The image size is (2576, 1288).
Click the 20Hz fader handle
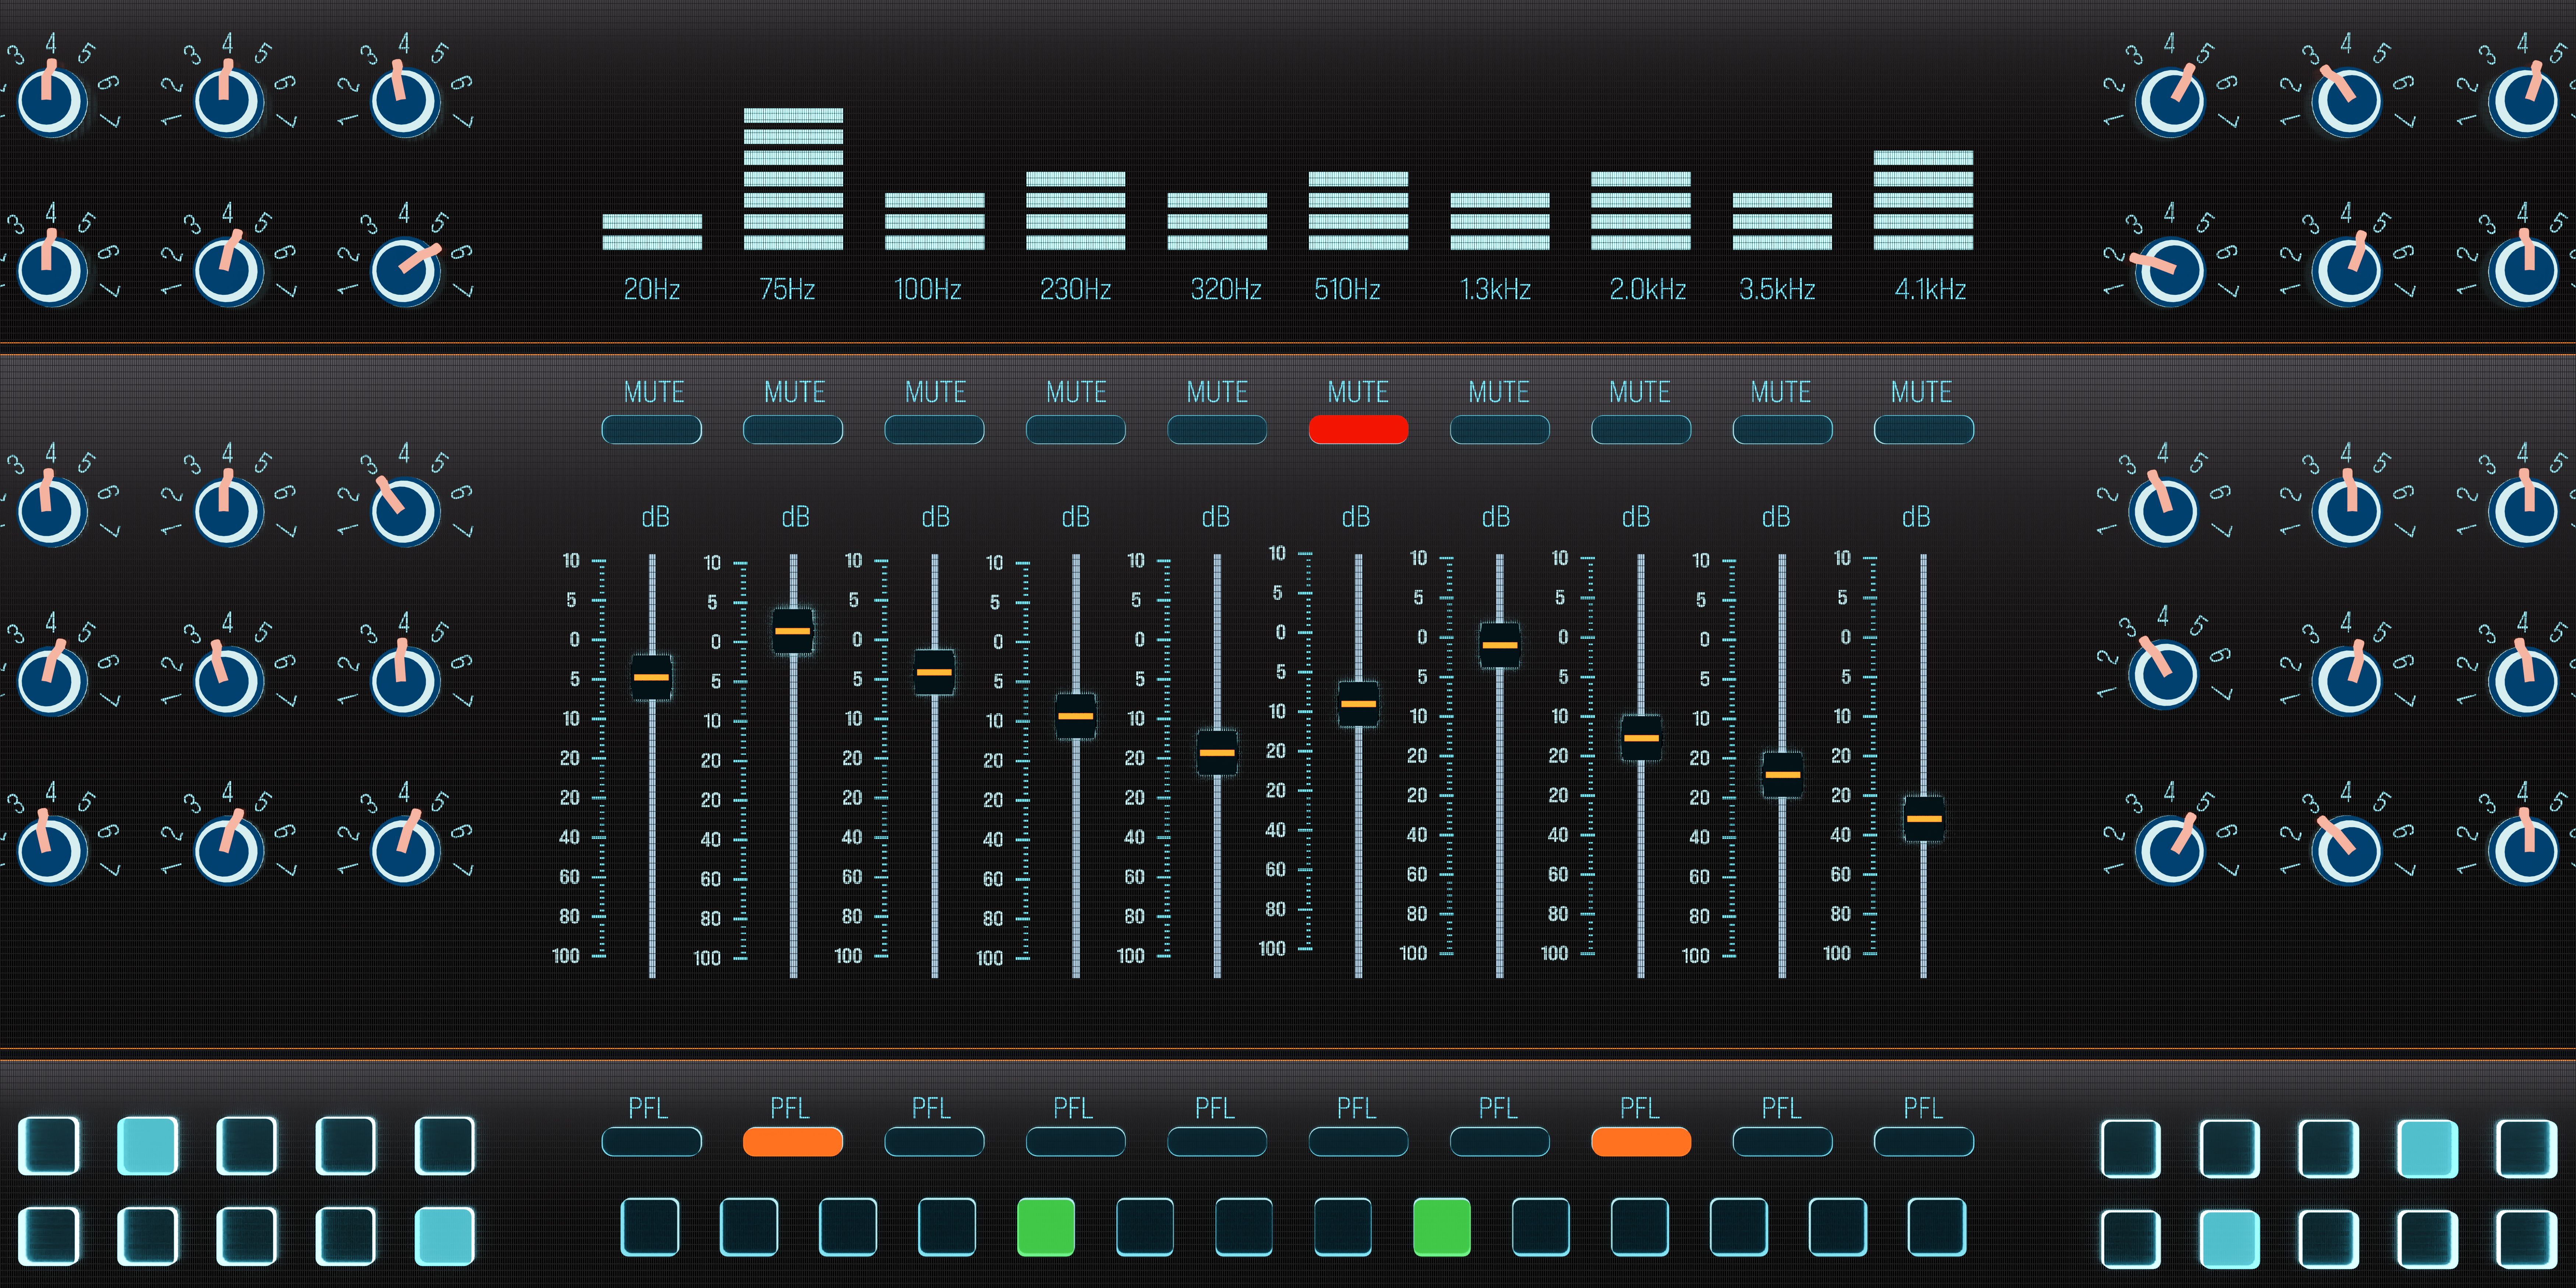(x=651, y=677)
